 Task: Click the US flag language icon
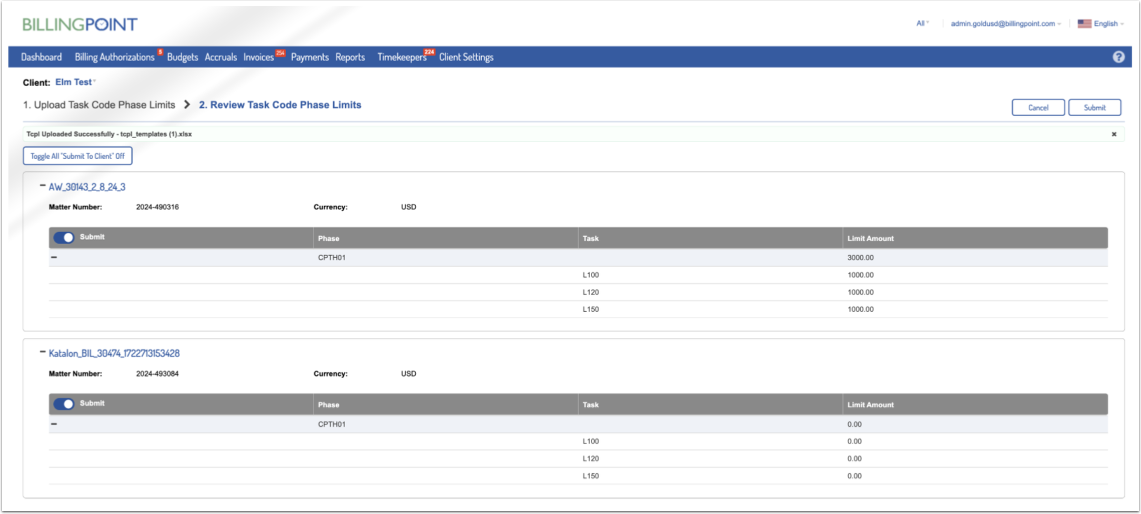(1084, 24)
